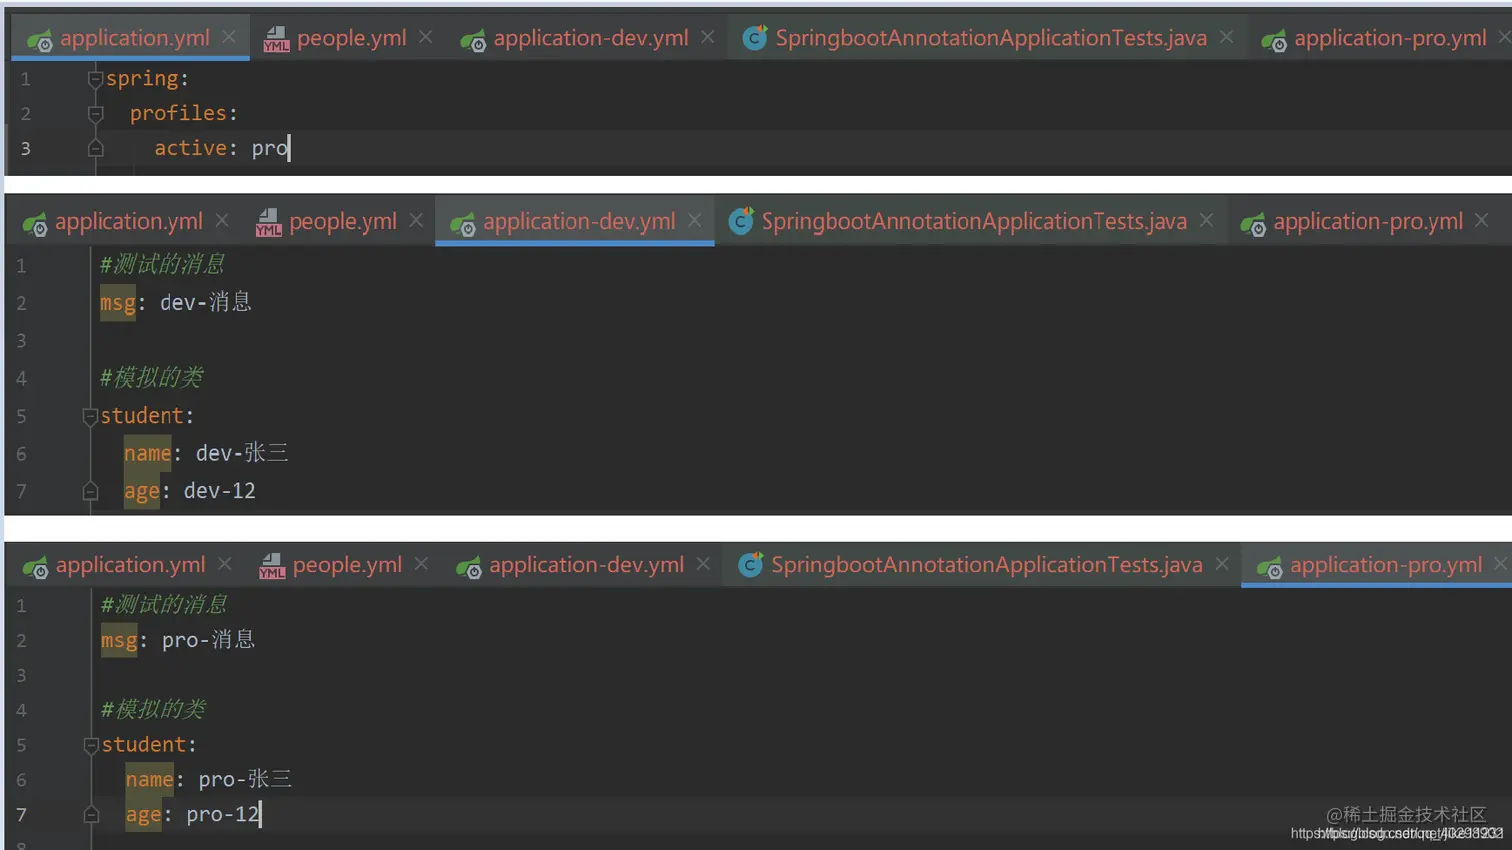This screenshot has width=1512, height=850.
Task: Select application.yml tab in the dev-消息 editor panel
Action: (x=128, y=222)
